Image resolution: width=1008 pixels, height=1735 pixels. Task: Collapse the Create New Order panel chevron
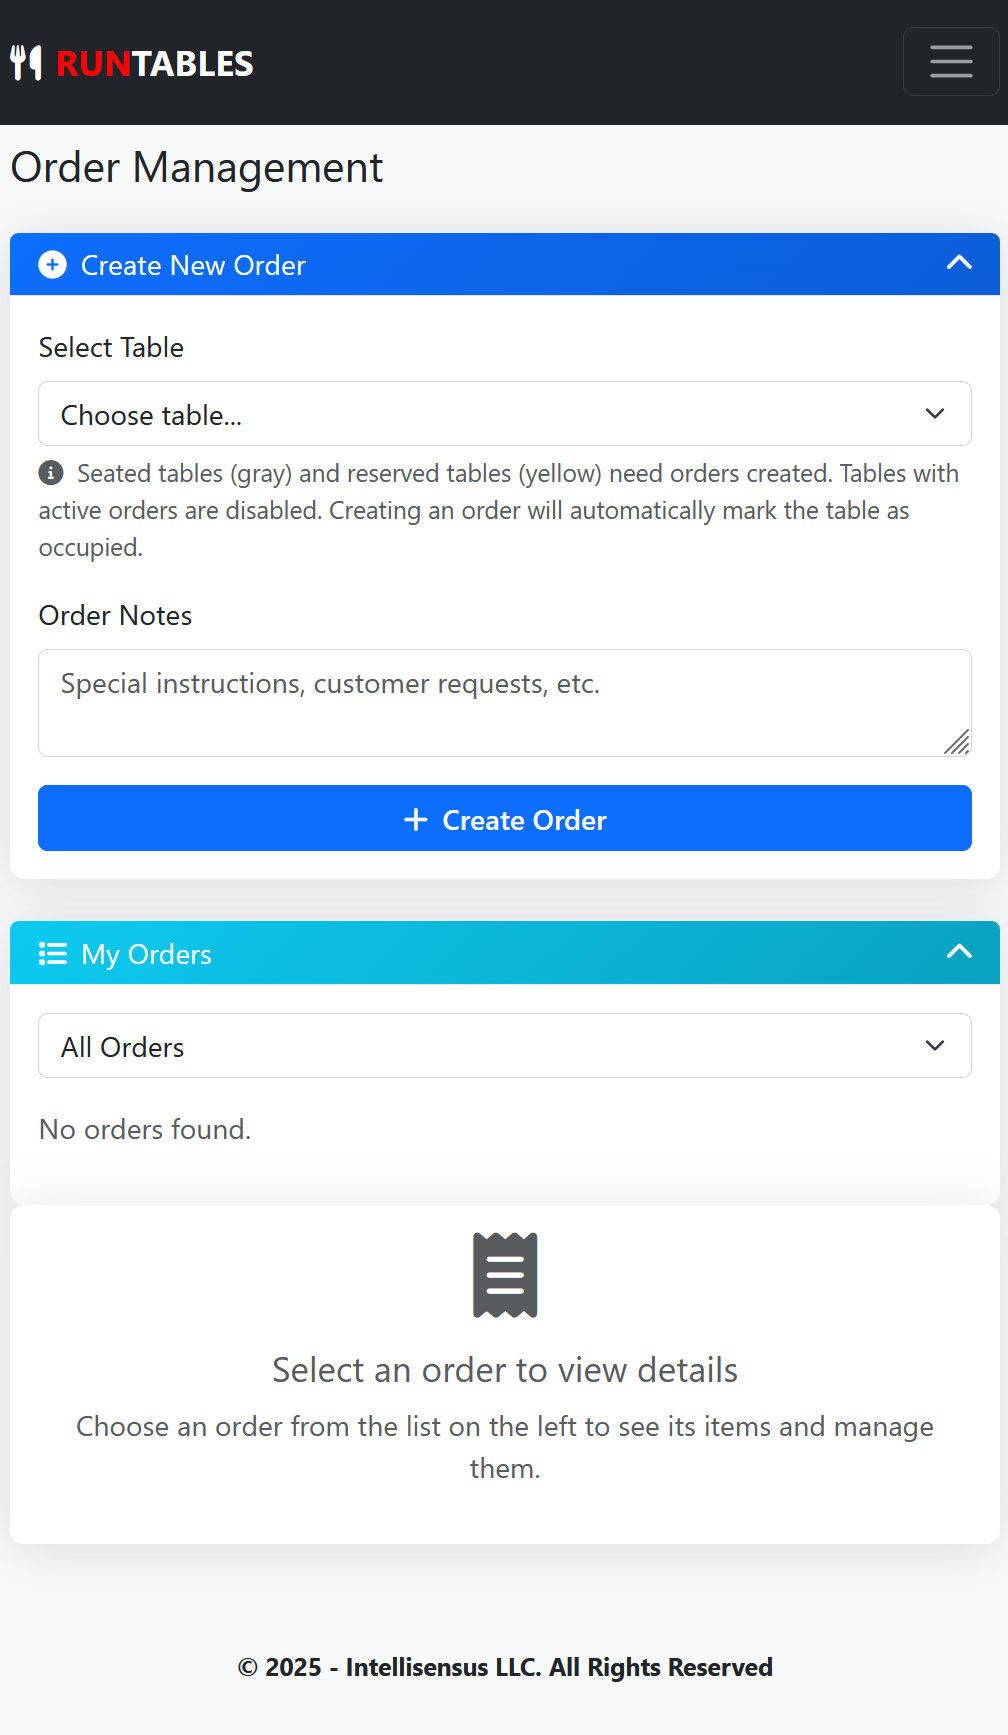click(959, 263)
